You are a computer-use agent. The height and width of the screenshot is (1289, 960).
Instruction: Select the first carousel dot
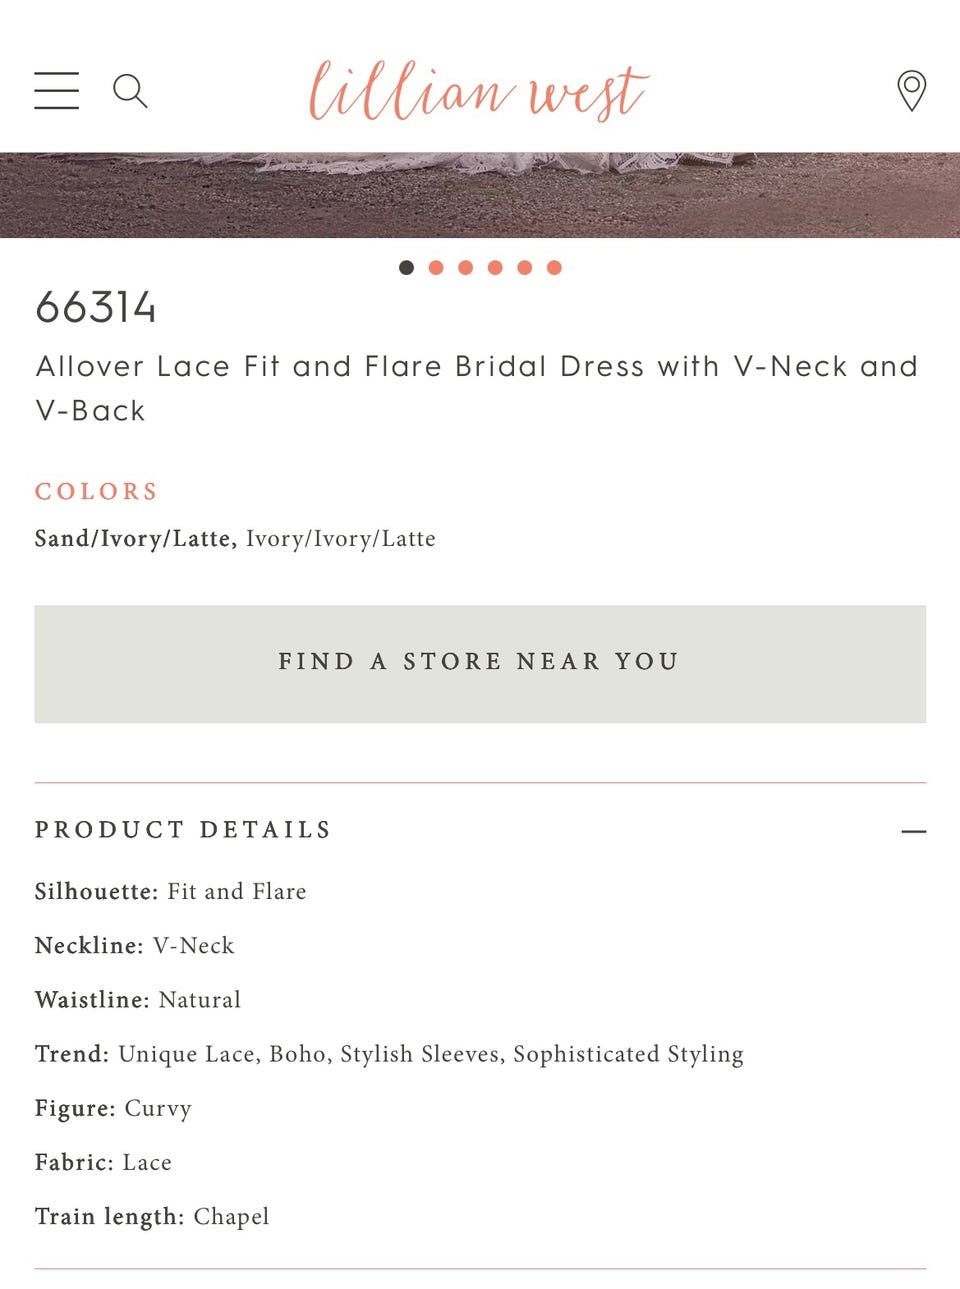point(406,267)
